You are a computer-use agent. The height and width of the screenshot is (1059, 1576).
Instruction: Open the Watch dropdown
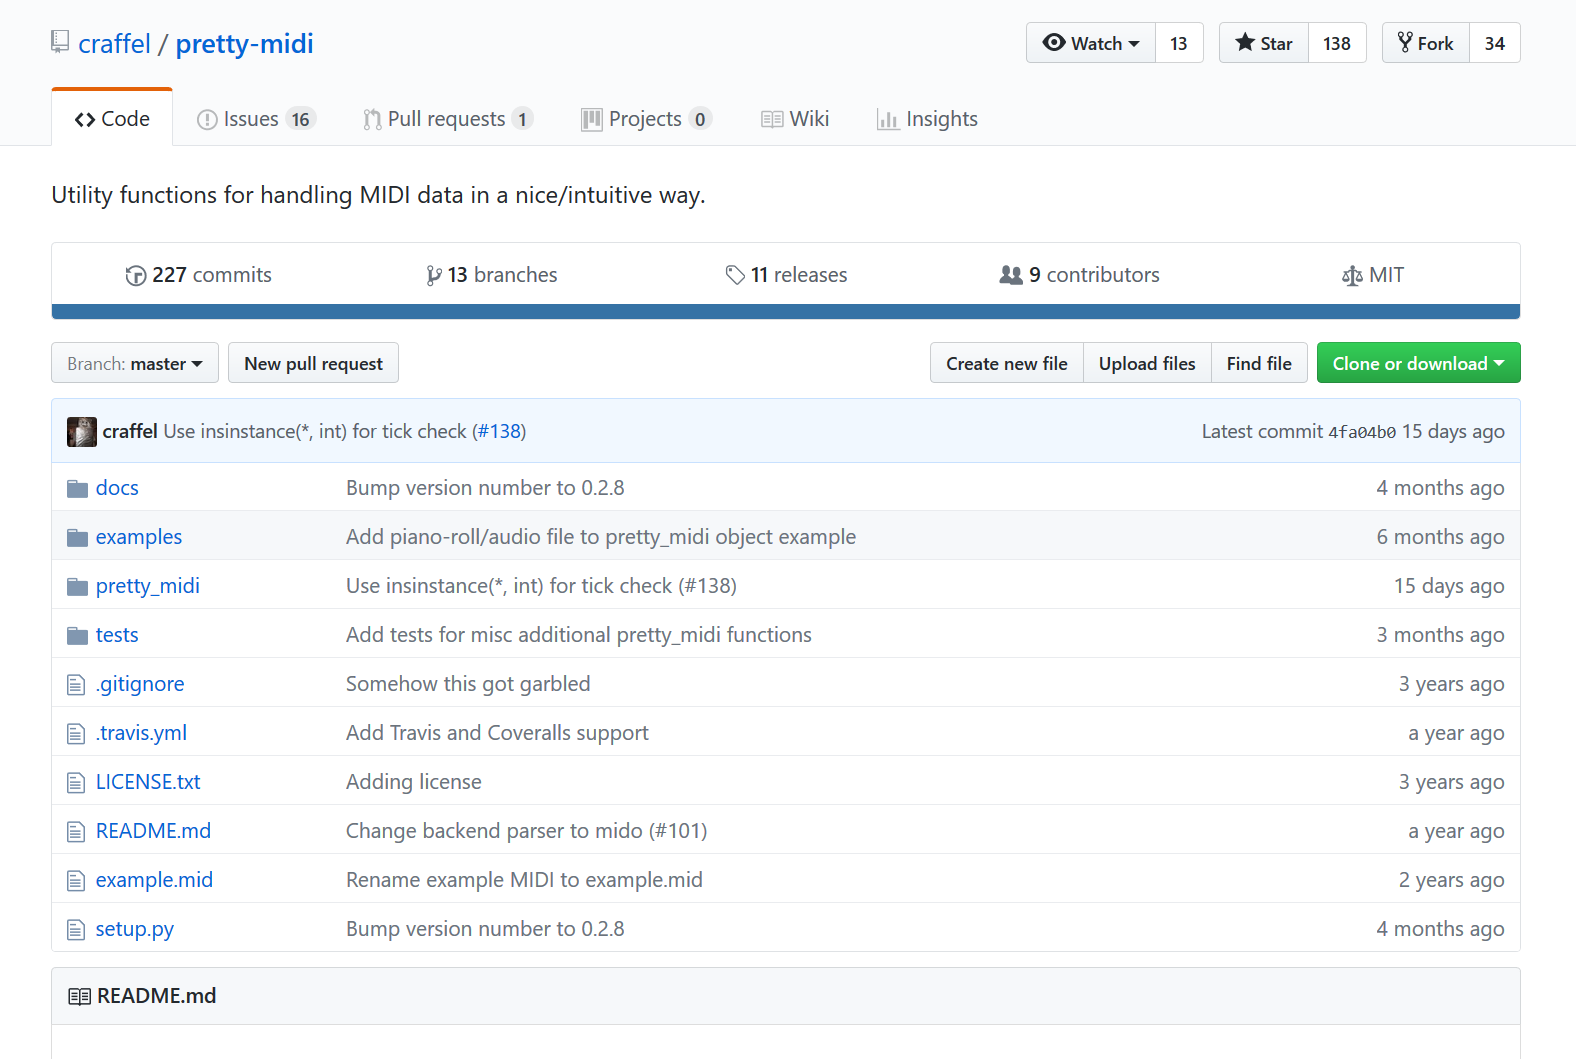(1091, 43)
